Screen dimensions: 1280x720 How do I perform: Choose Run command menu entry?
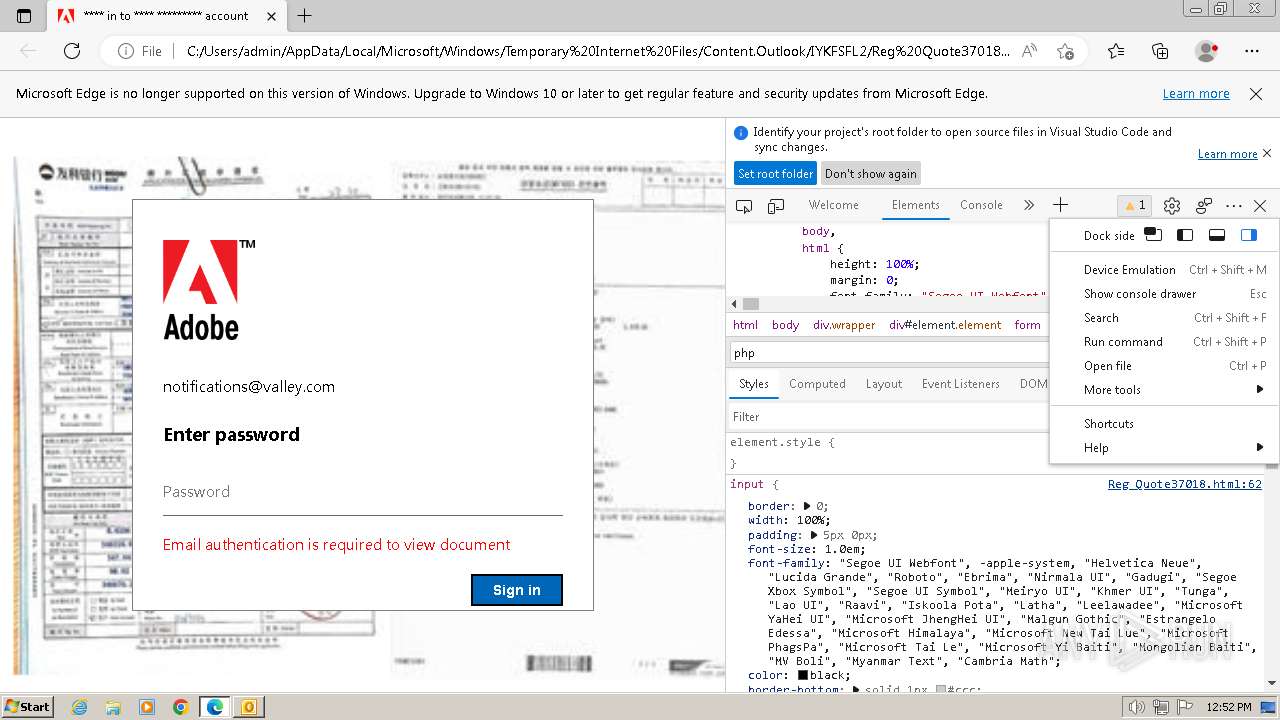(1164, 342)
